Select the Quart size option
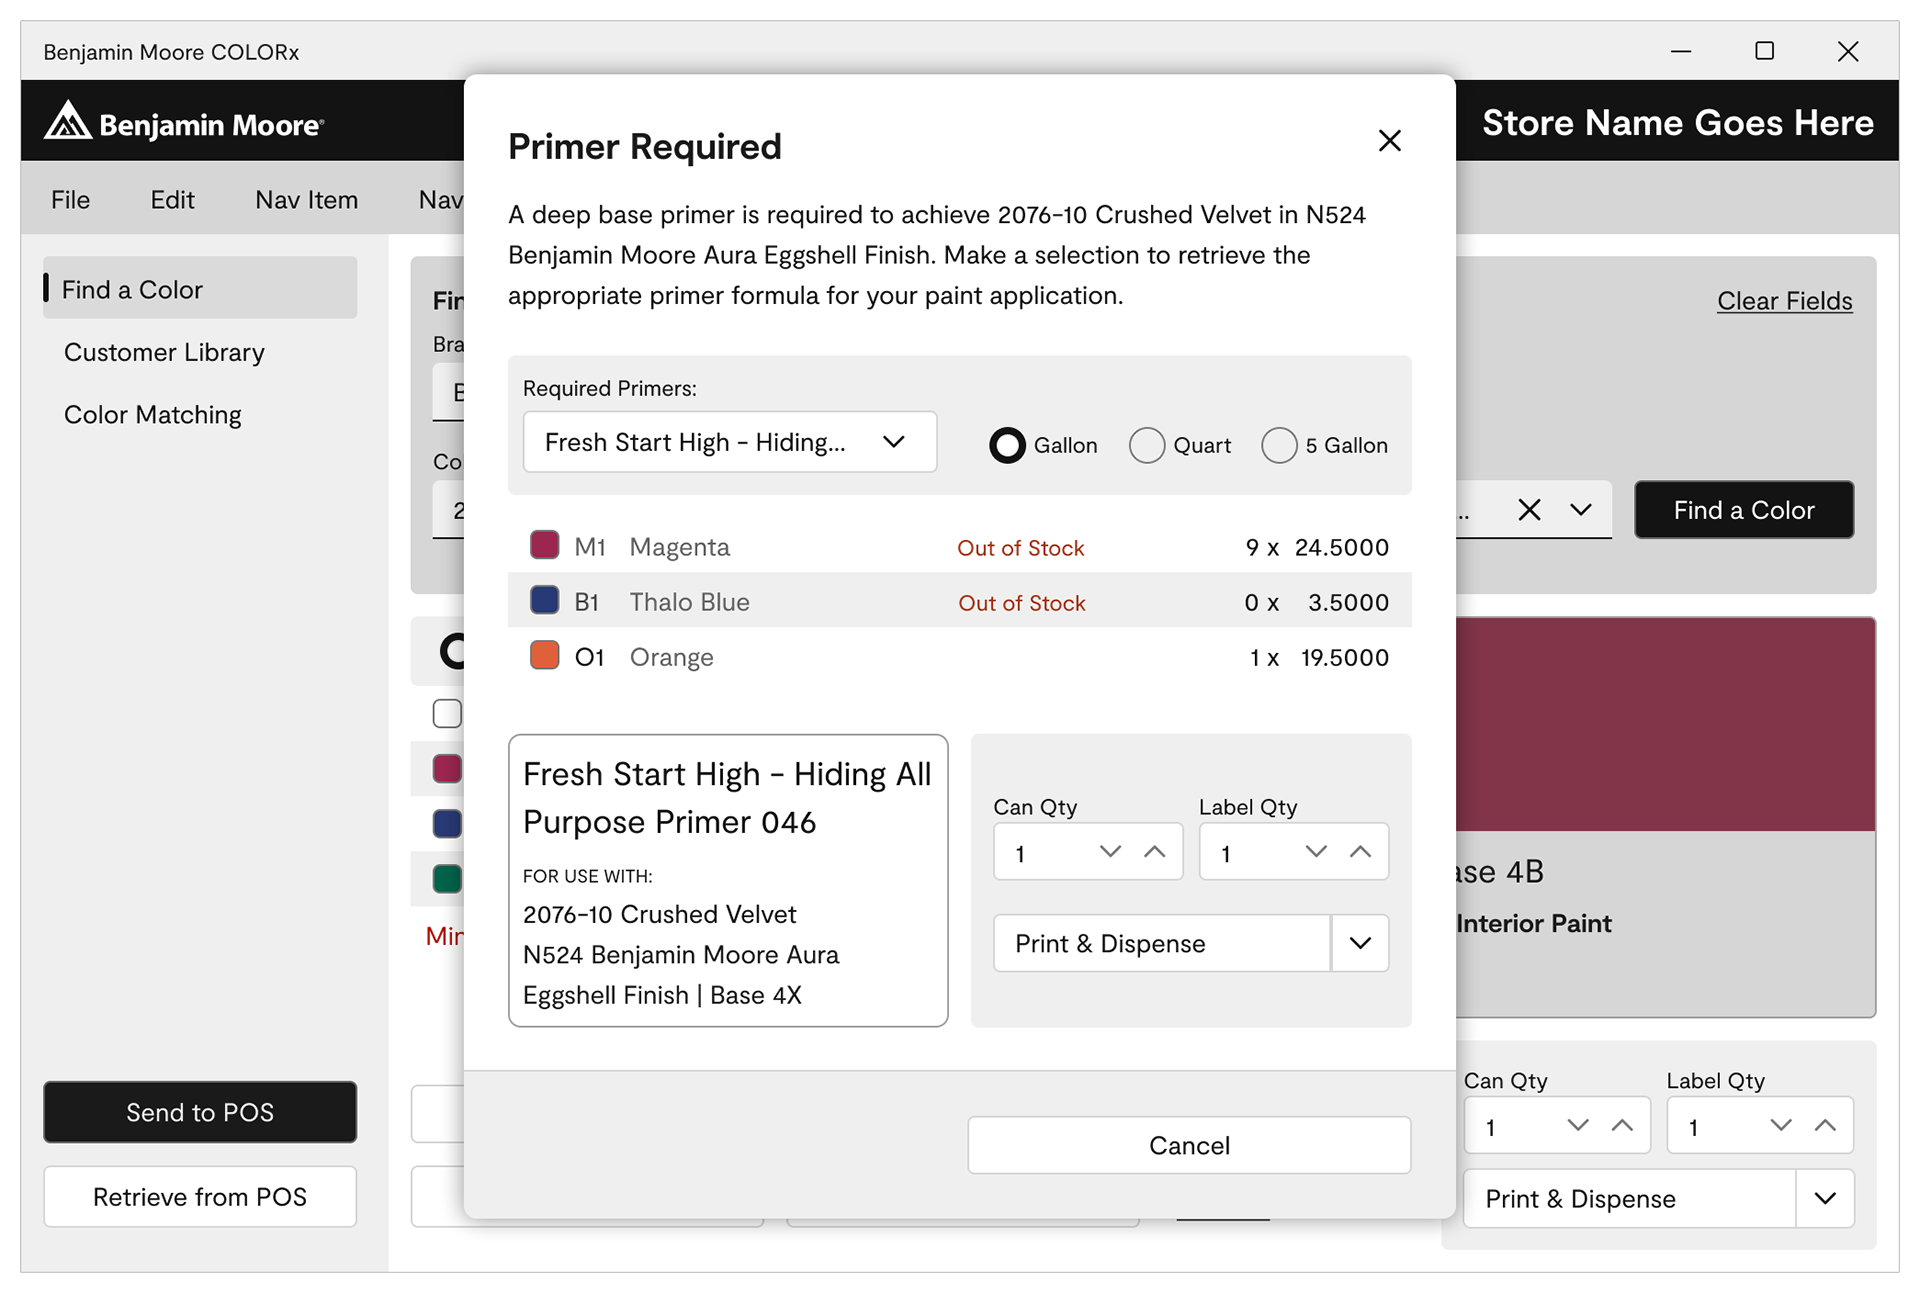Screen dimensions: 1920x1293 (1147, 445)
